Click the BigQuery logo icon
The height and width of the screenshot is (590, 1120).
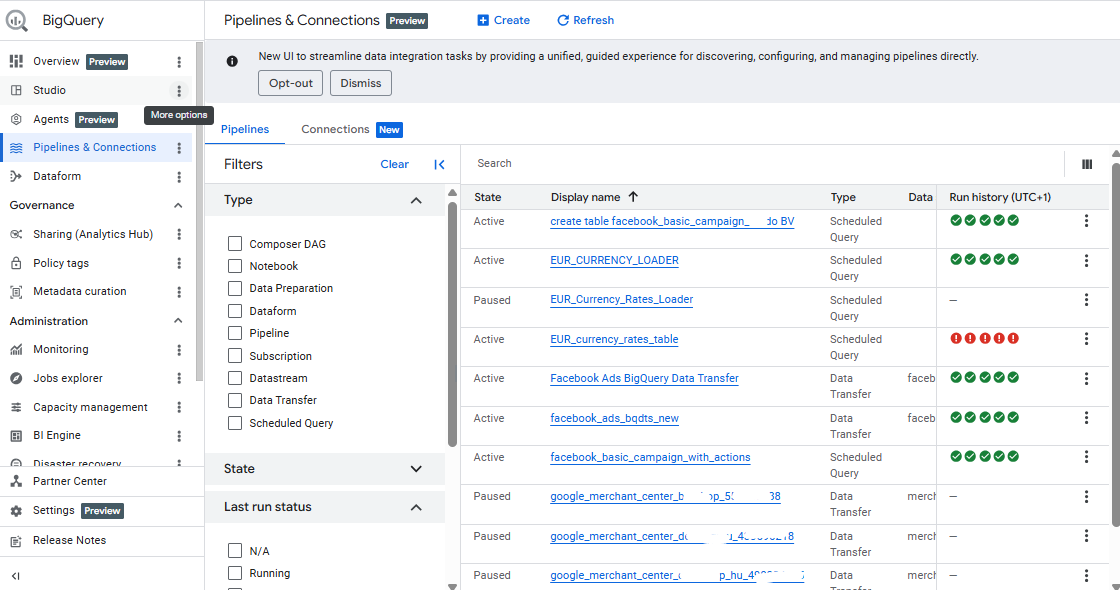pos(16,21)
